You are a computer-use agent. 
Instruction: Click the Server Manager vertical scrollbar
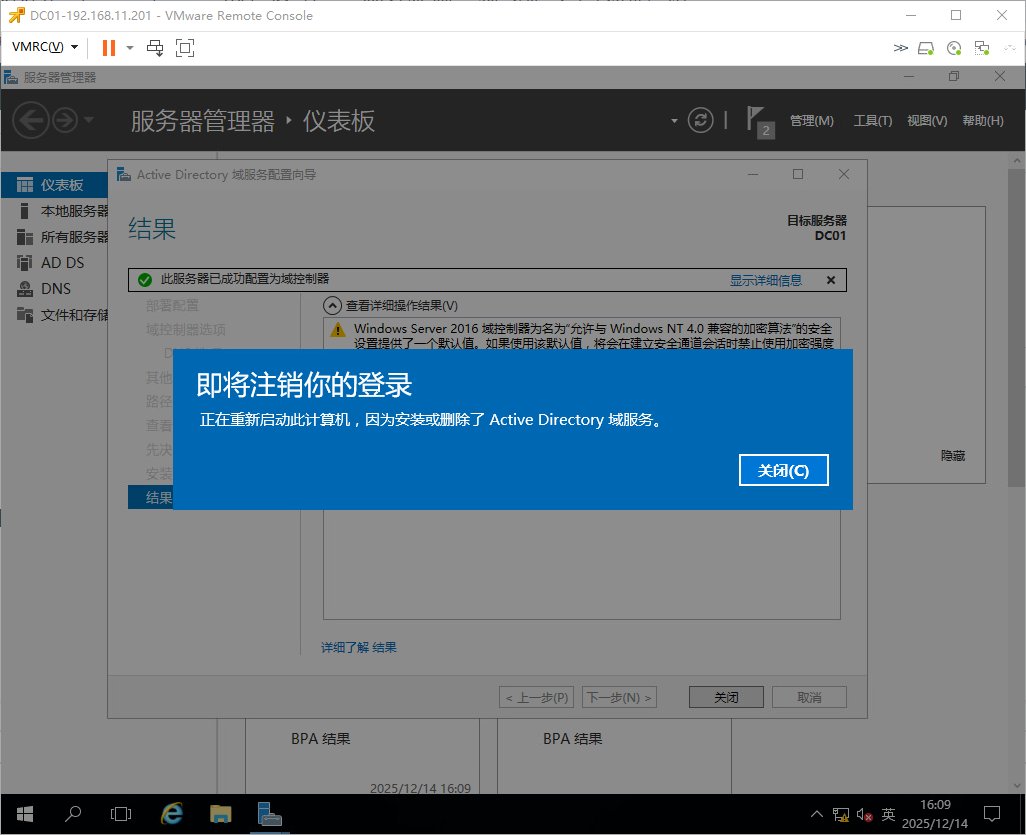(1016, 327)
